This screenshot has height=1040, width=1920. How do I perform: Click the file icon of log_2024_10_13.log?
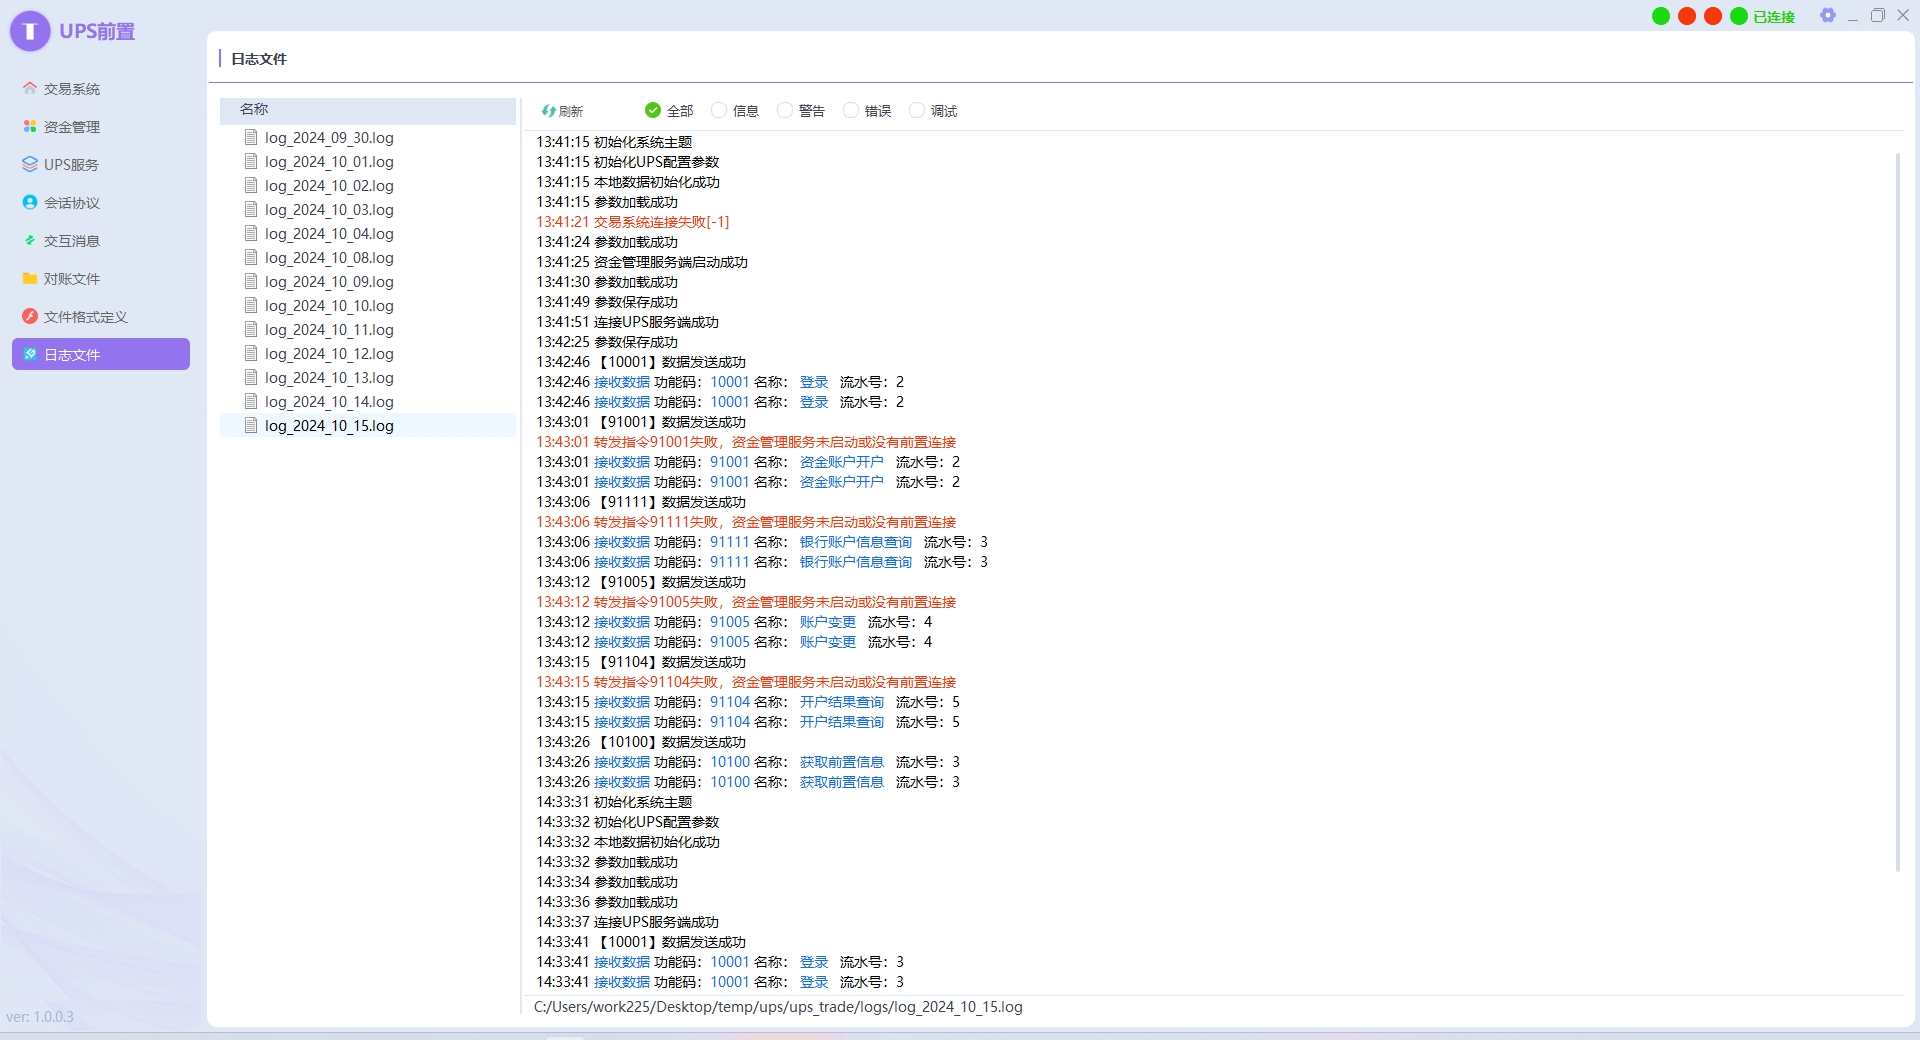(252, 378)
